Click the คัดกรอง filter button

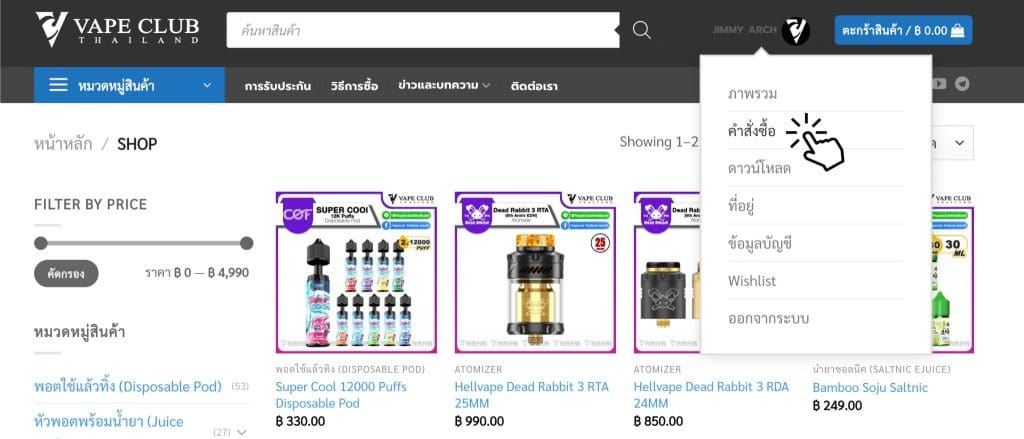pos(66,274)
